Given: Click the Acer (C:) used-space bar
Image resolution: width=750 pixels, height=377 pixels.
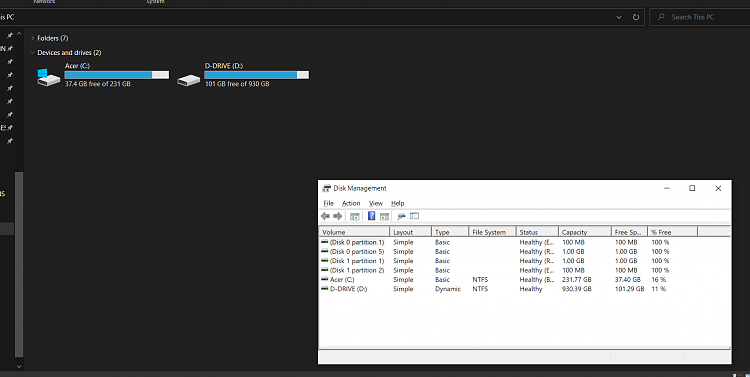Looking at the screenshot, I should click(117, 75).
